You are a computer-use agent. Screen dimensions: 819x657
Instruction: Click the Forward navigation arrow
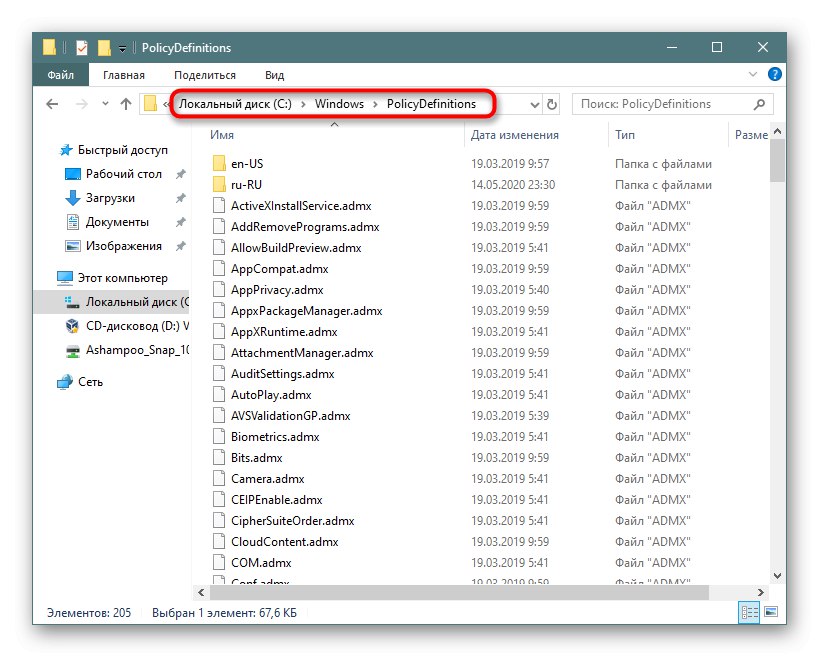pyautogui.click(x=79, y=104)
